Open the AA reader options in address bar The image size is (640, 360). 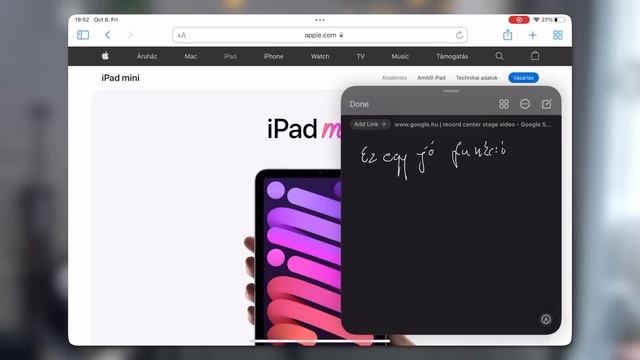182,36
